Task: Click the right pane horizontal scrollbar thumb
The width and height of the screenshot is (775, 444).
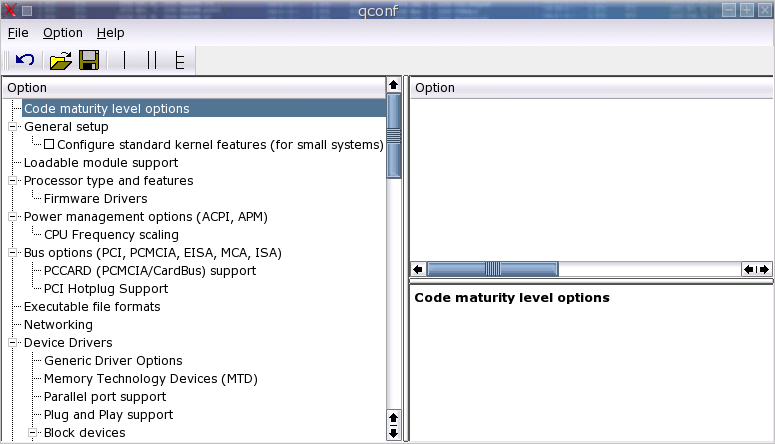Action: click(492, 269)
